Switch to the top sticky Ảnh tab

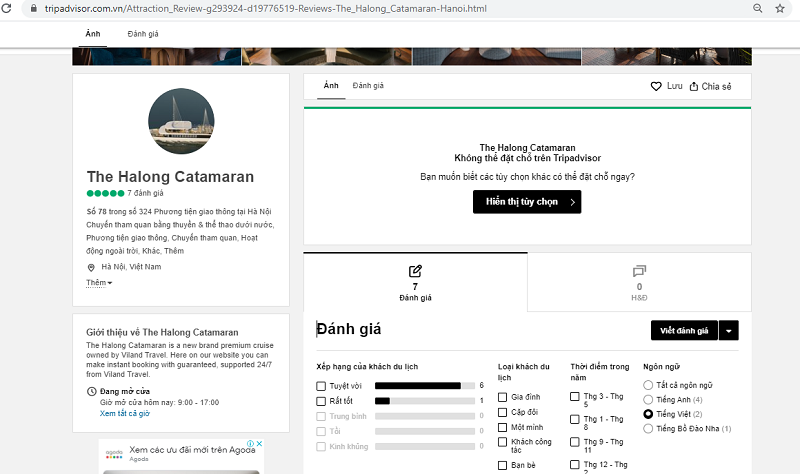click(93, 34)
